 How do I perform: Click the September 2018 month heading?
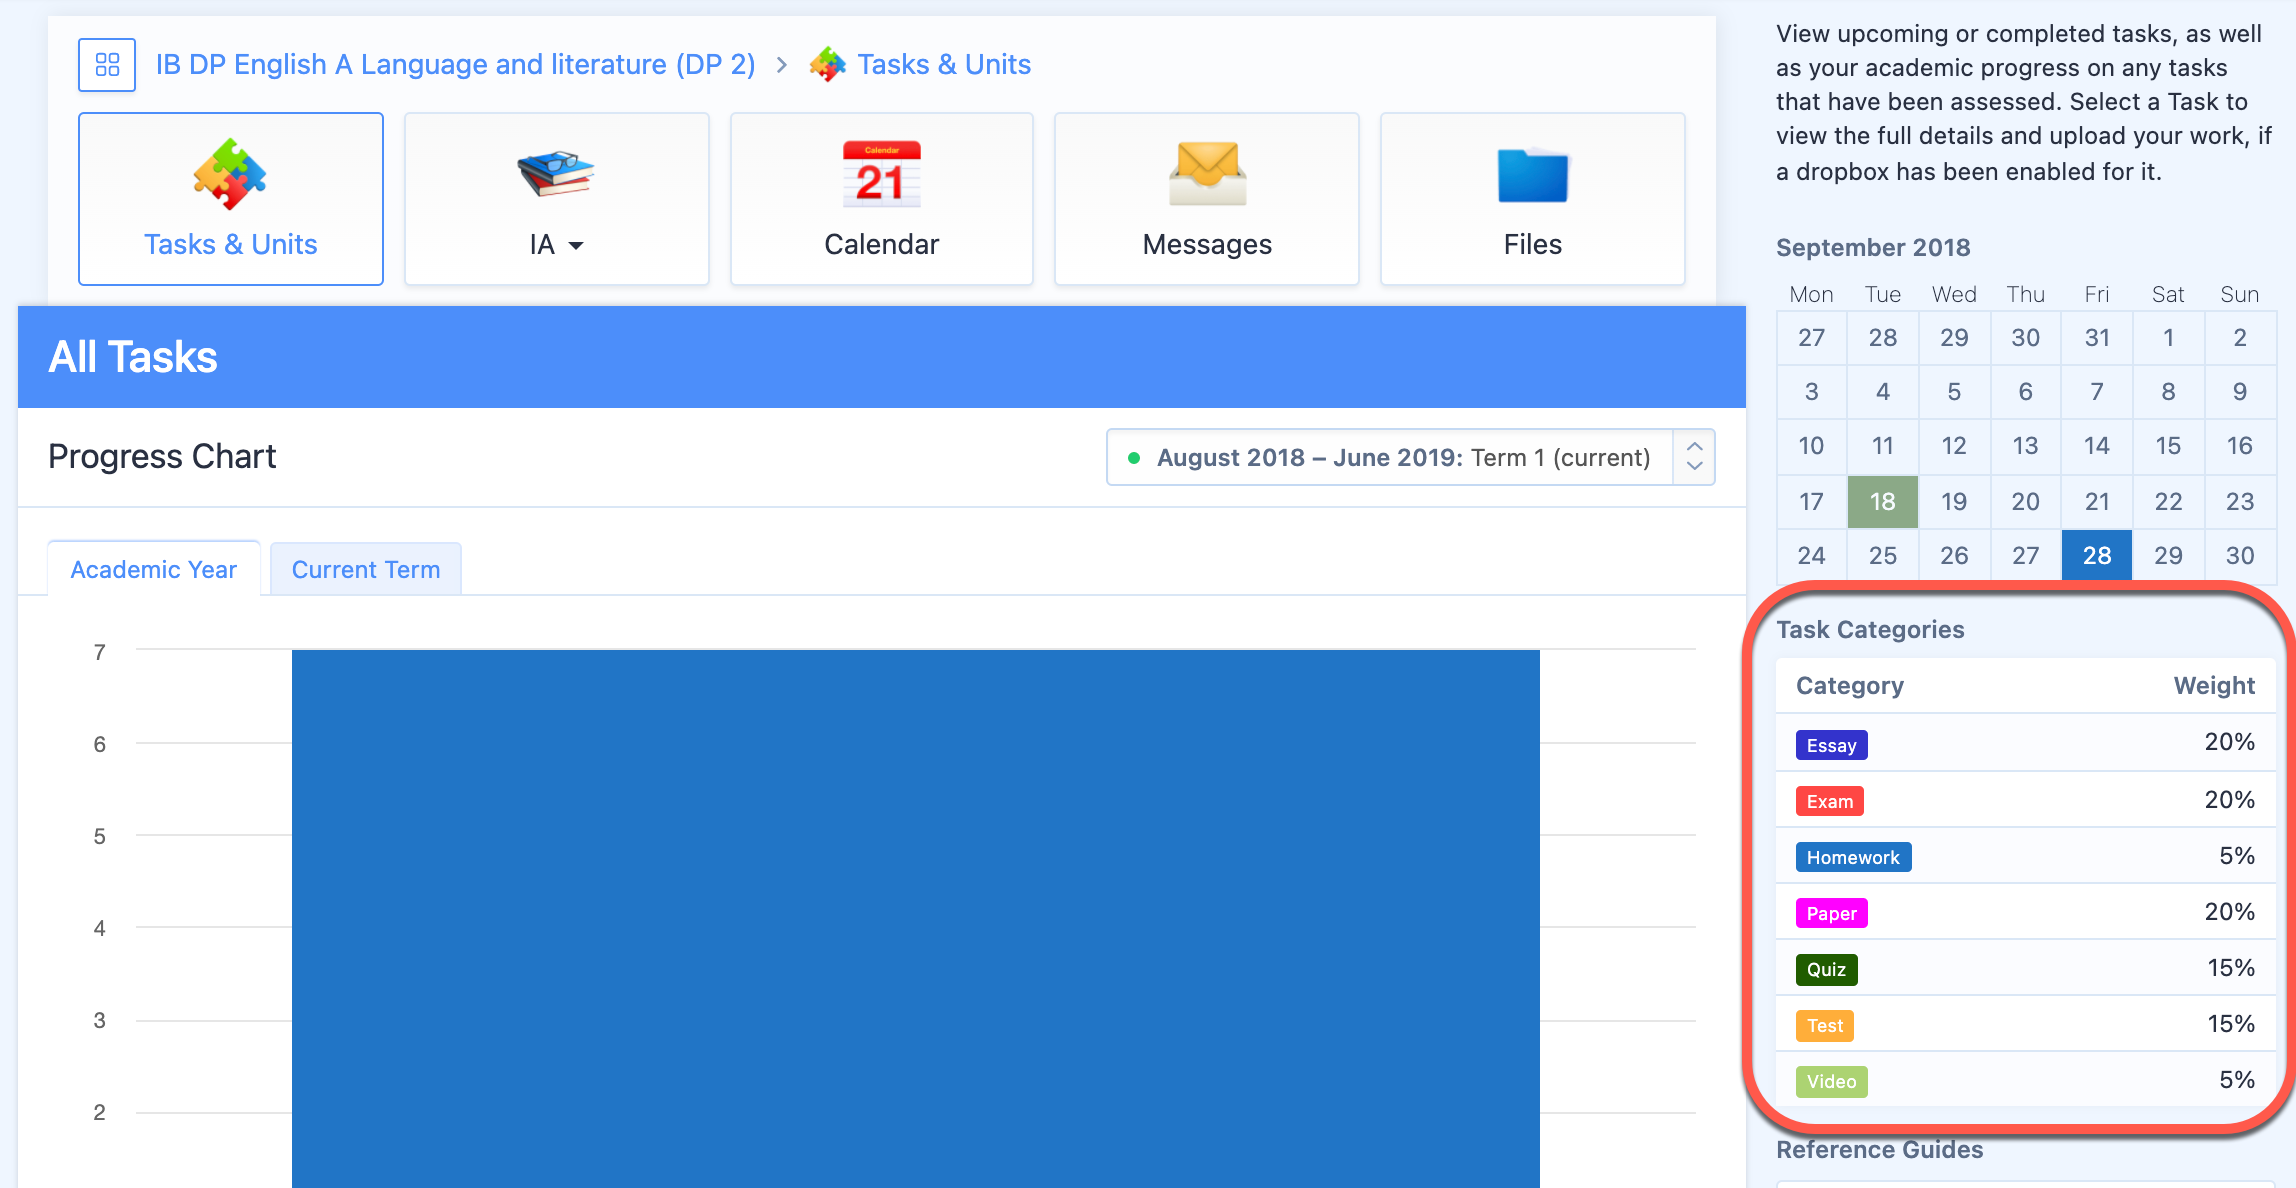[x=1872, y=247]
